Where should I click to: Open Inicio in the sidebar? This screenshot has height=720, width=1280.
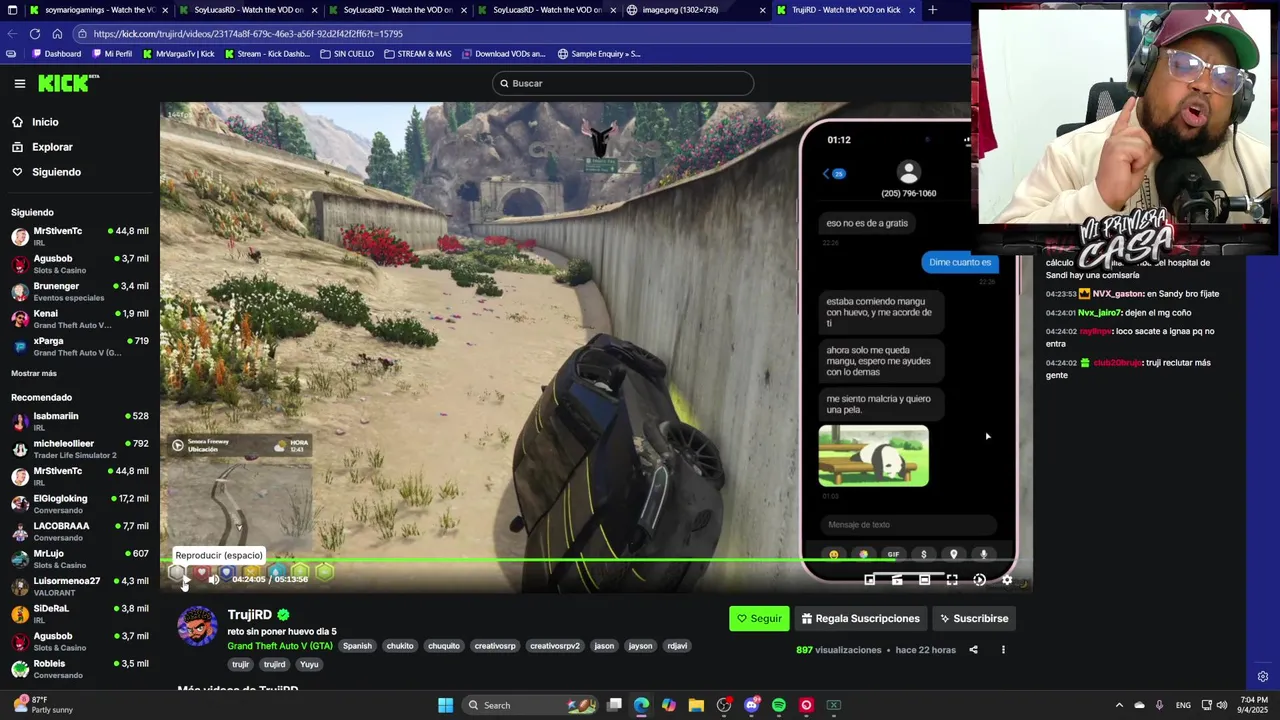[x=45, y=122]
